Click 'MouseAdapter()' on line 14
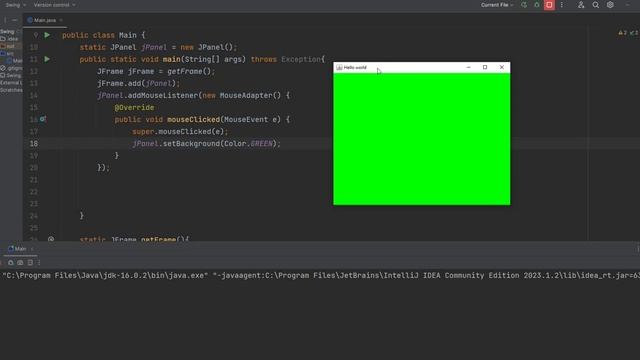 tap(250, 96)
